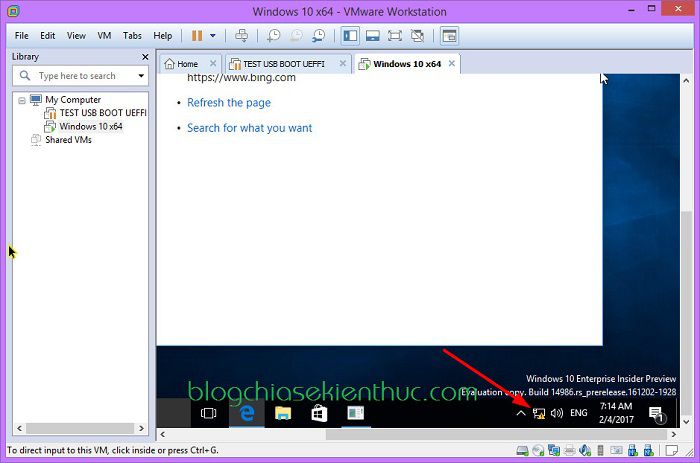Toggle the thumbnail bar view button
This screenshot has height=463, width=700.
(x=373, y=36)
